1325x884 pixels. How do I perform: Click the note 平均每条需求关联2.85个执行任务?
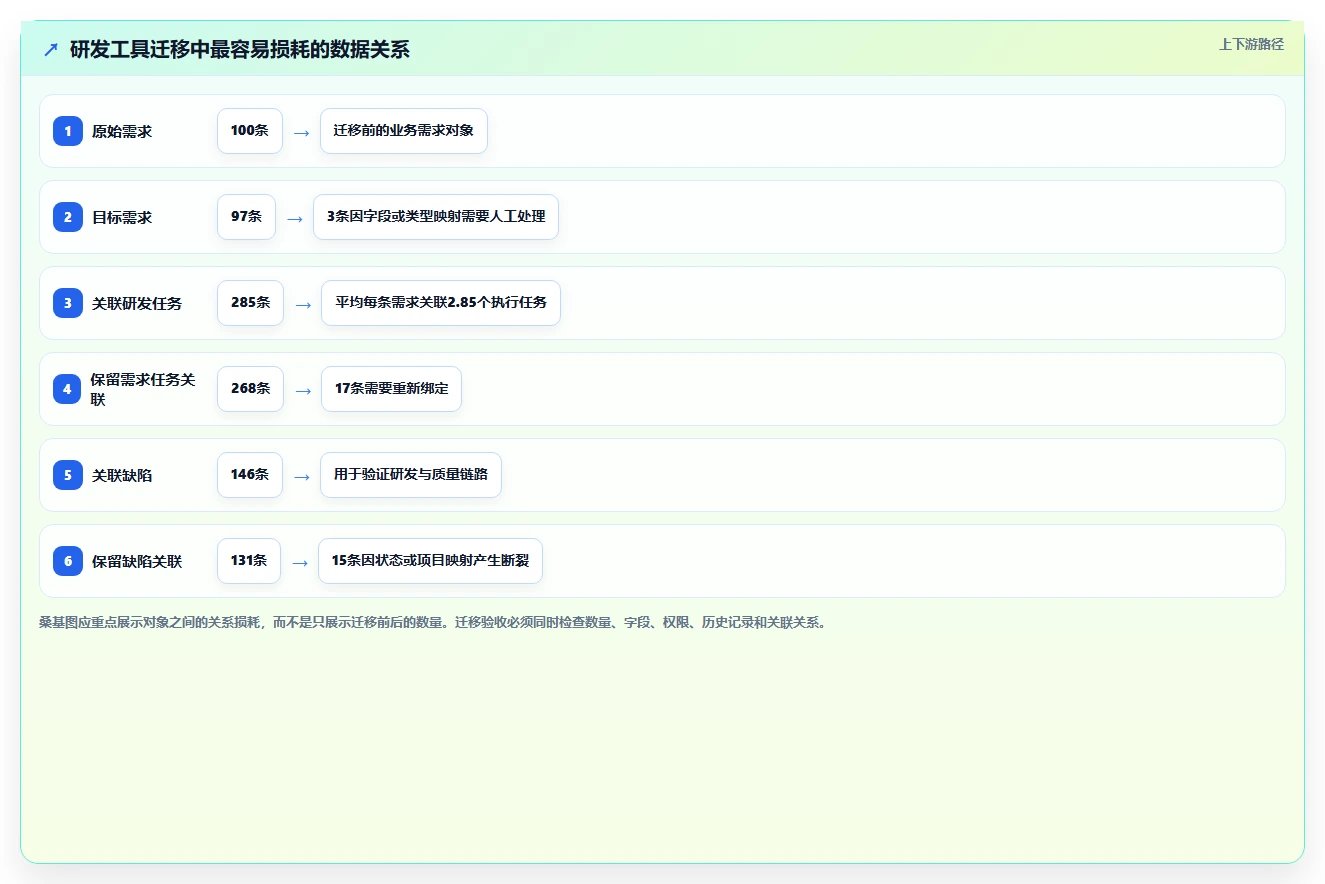tap(441, 303)
